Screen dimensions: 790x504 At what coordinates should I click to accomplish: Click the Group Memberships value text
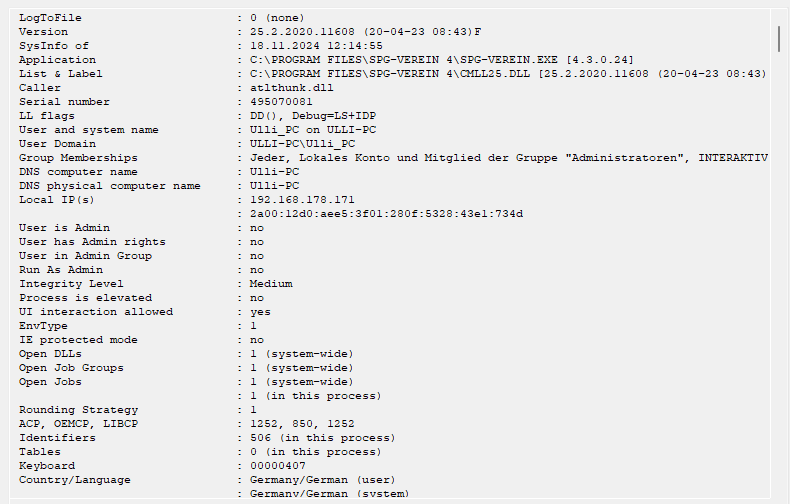509,158
